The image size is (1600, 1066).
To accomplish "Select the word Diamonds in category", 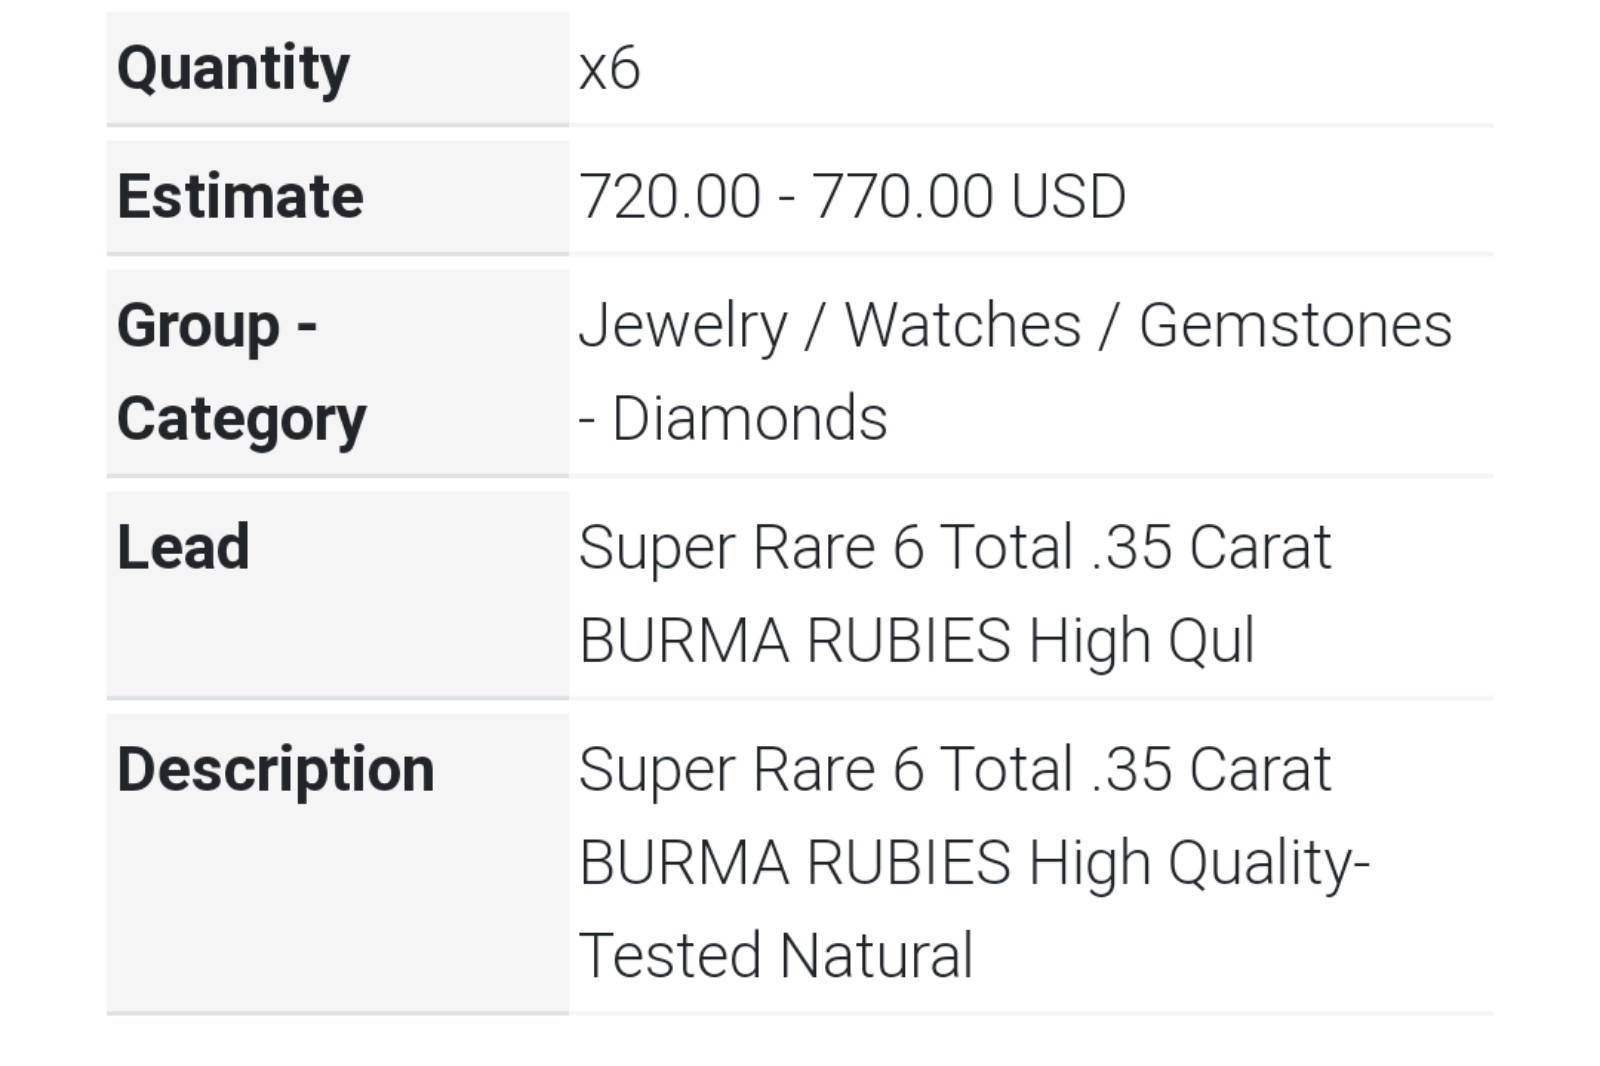I will click(x=749, y=418).
